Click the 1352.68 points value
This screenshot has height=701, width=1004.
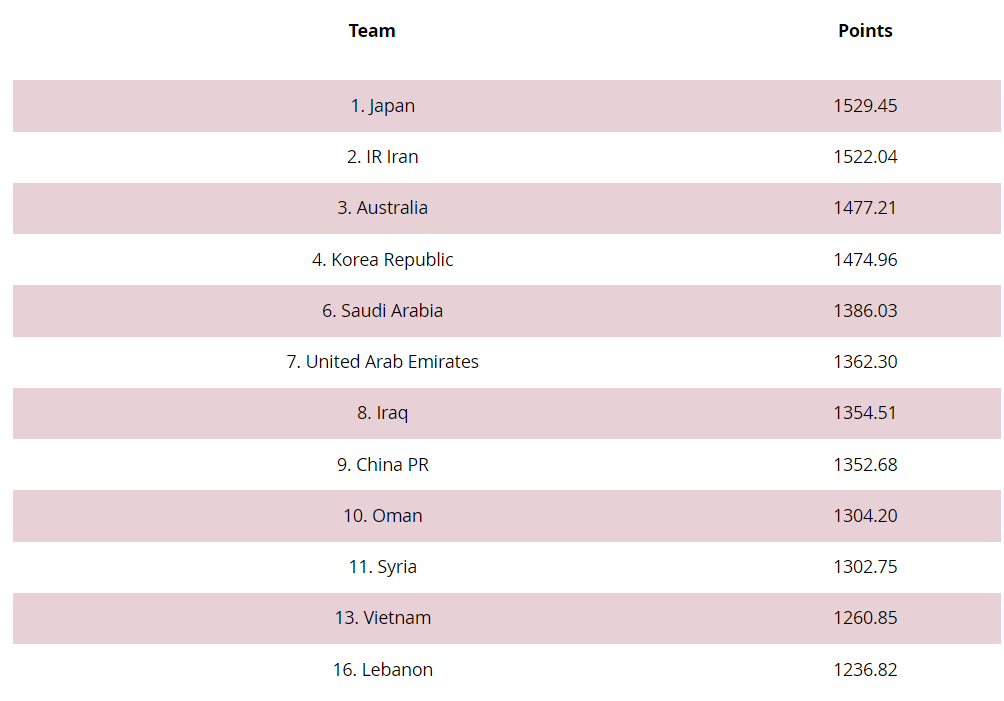tap(865, 465)
